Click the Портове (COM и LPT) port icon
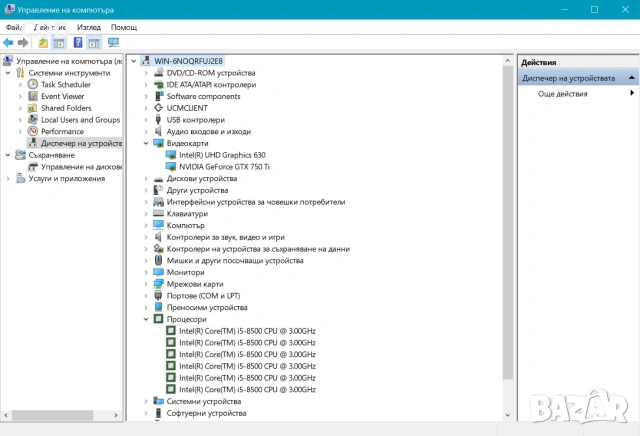The width and height of the screenshot is (640, 436). (158, 296)
